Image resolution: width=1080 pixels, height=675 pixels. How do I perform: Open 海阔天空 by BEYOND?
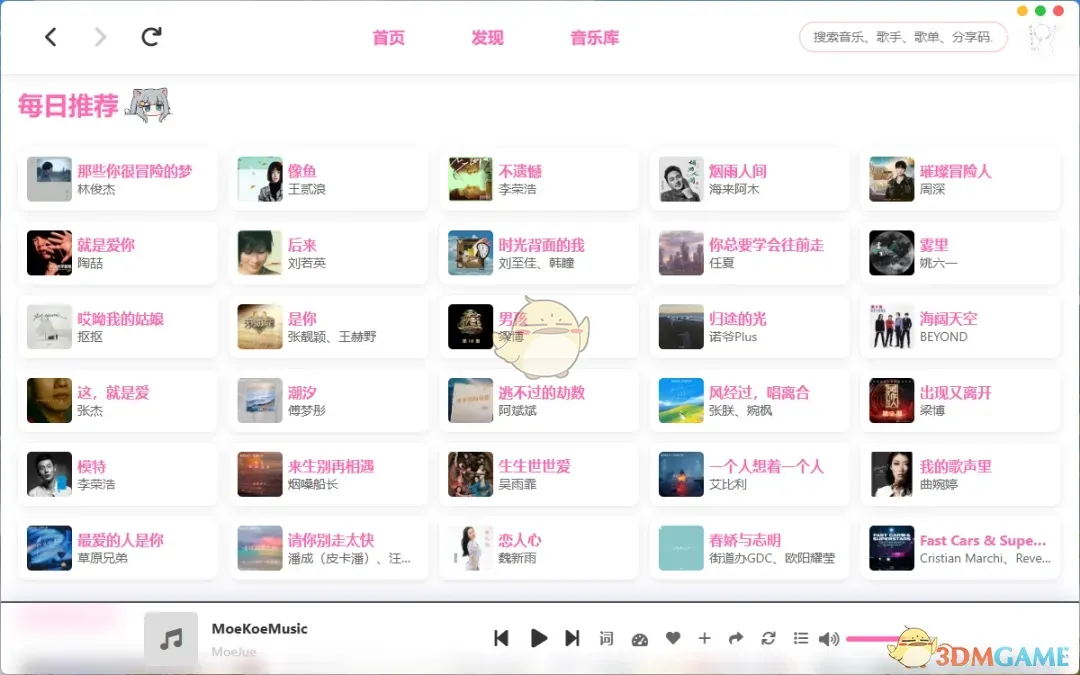(959, 327)
